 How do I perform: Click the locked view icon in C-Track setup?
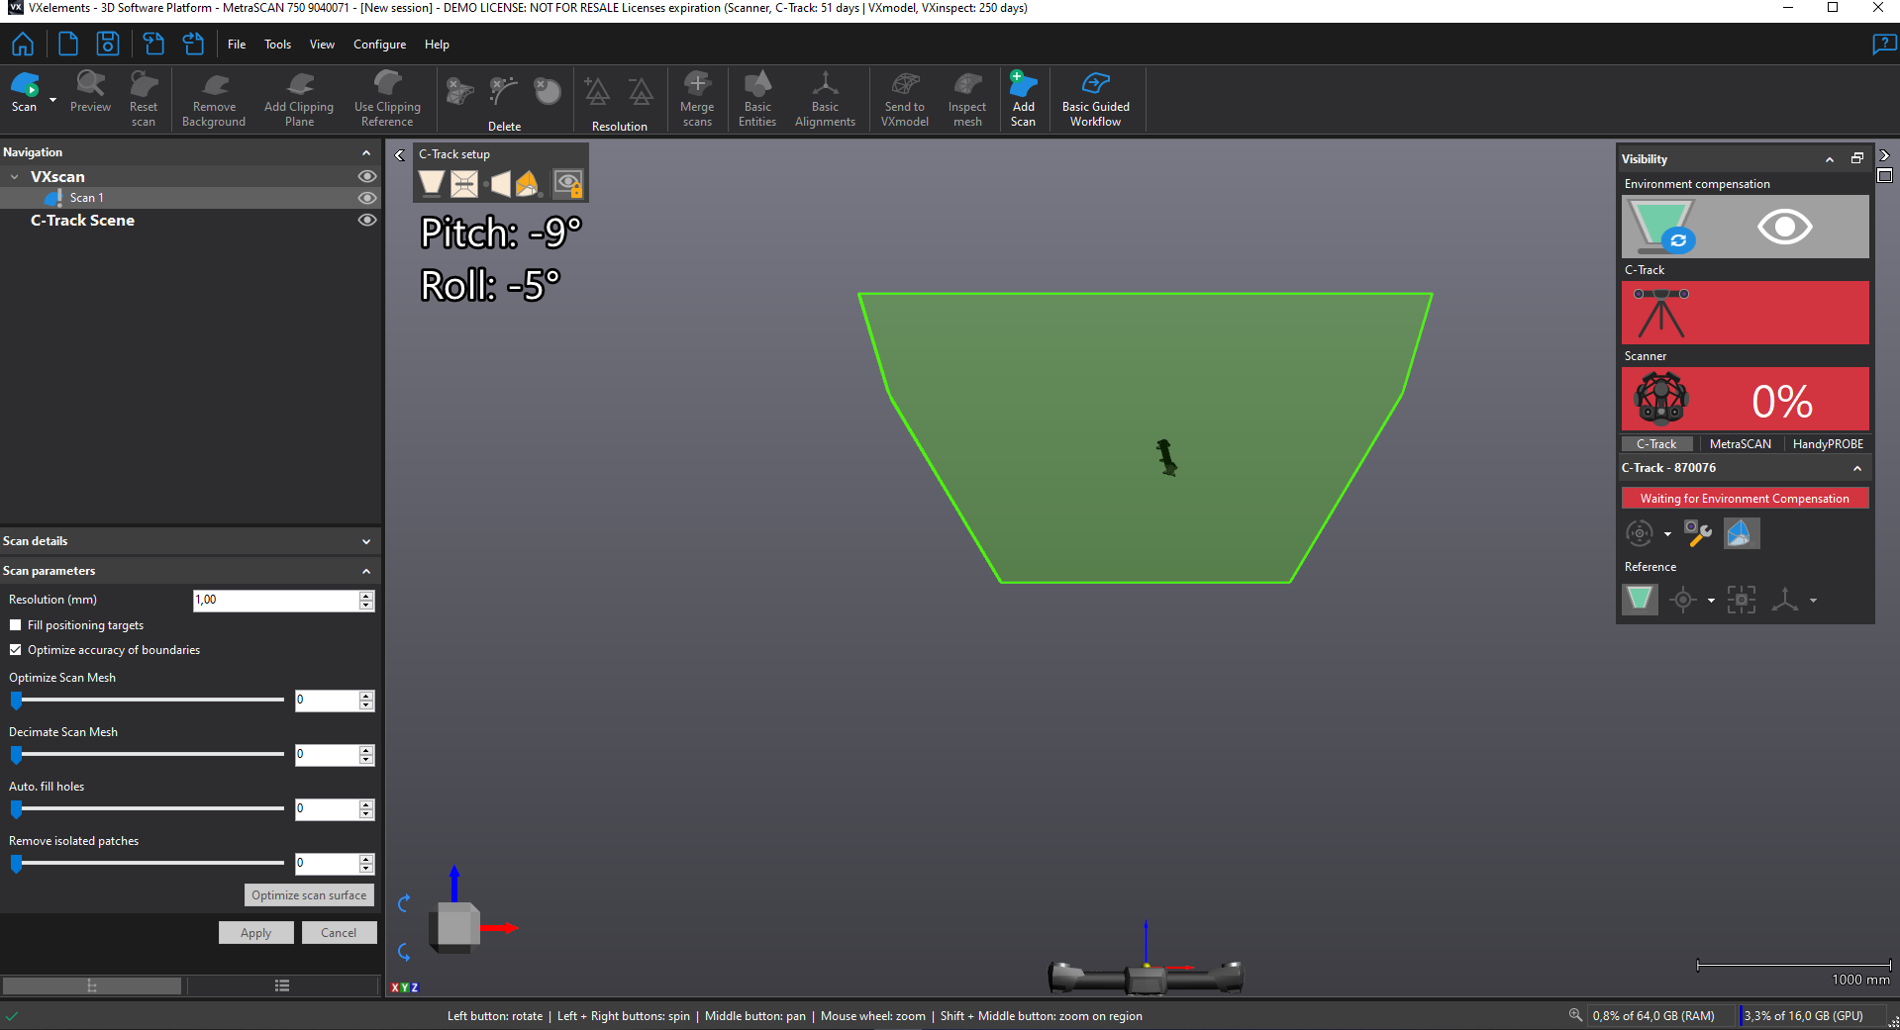[x=568, y=183]
